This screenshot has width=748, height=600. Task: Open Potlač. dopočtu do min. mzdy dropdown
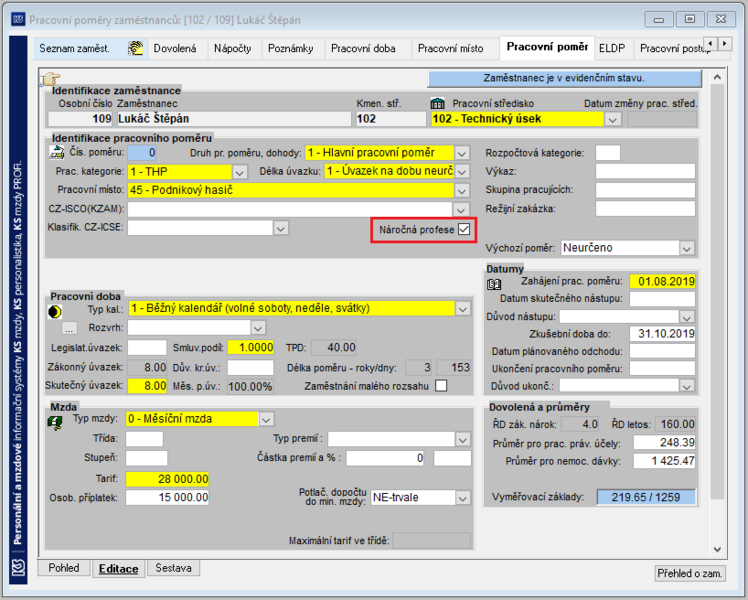tap(462, 498)
